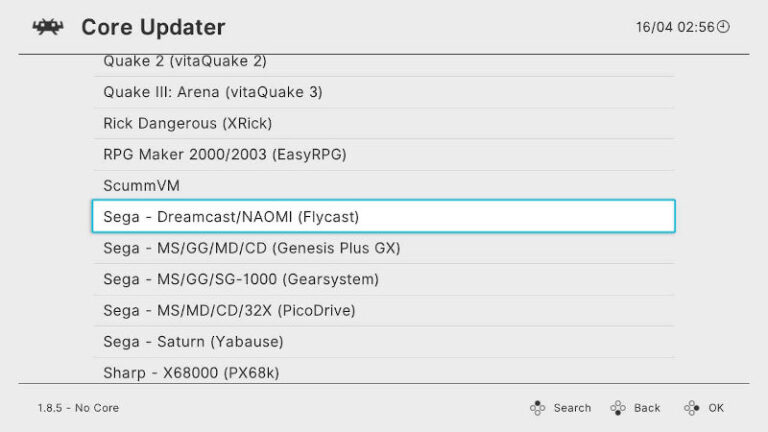
Task: Select the ScummVM core entry
Action: point(141,185)
